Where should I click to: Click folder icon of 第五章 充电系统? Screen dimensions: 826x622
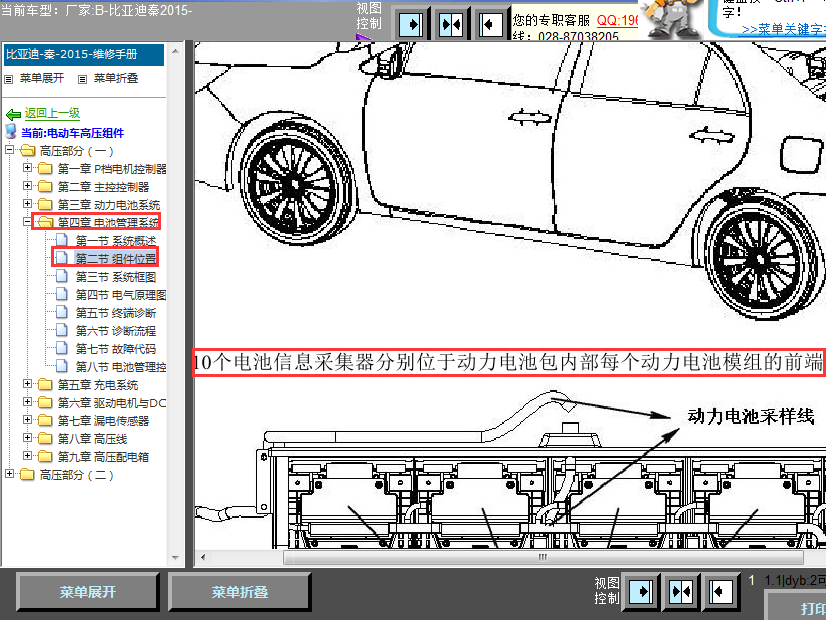45,384
